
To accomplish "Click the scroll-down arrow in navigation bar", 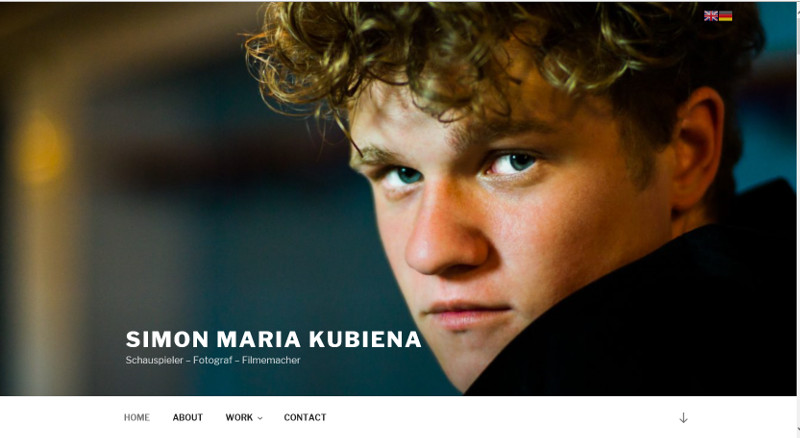I will 683,418.
